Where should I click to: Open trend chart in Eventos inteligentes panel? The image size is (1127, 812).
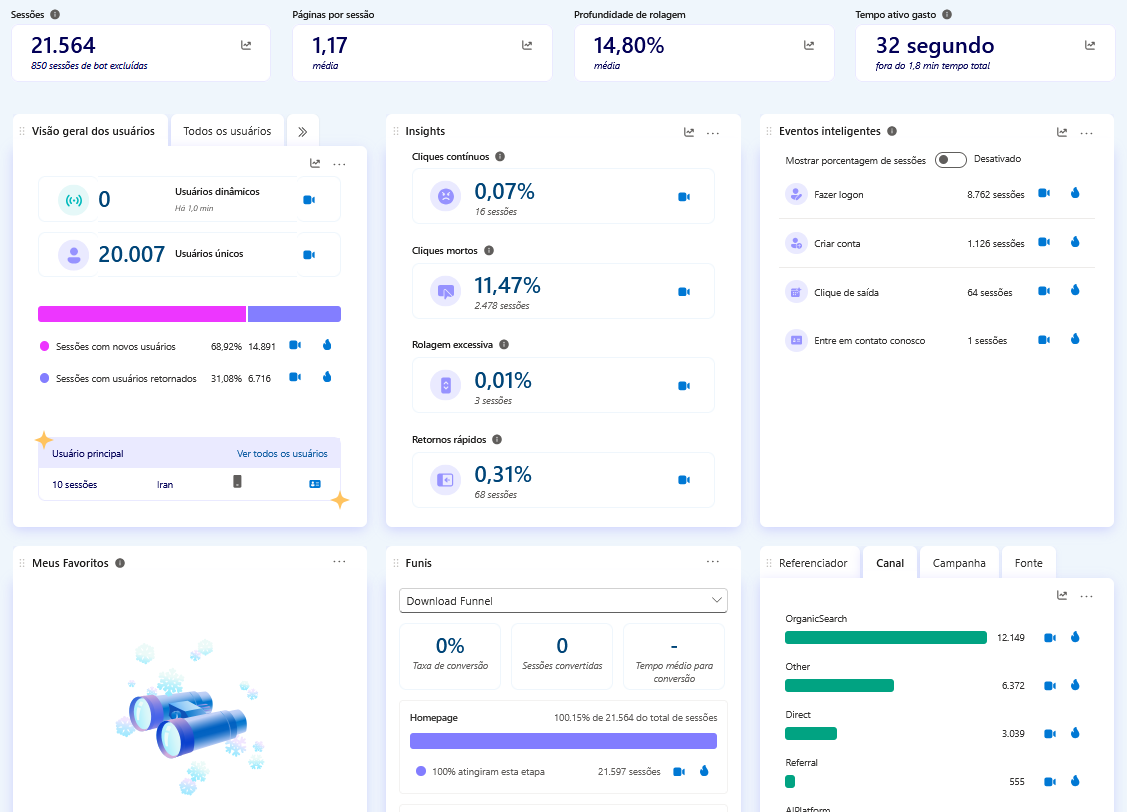click(x=1062, y=132)
